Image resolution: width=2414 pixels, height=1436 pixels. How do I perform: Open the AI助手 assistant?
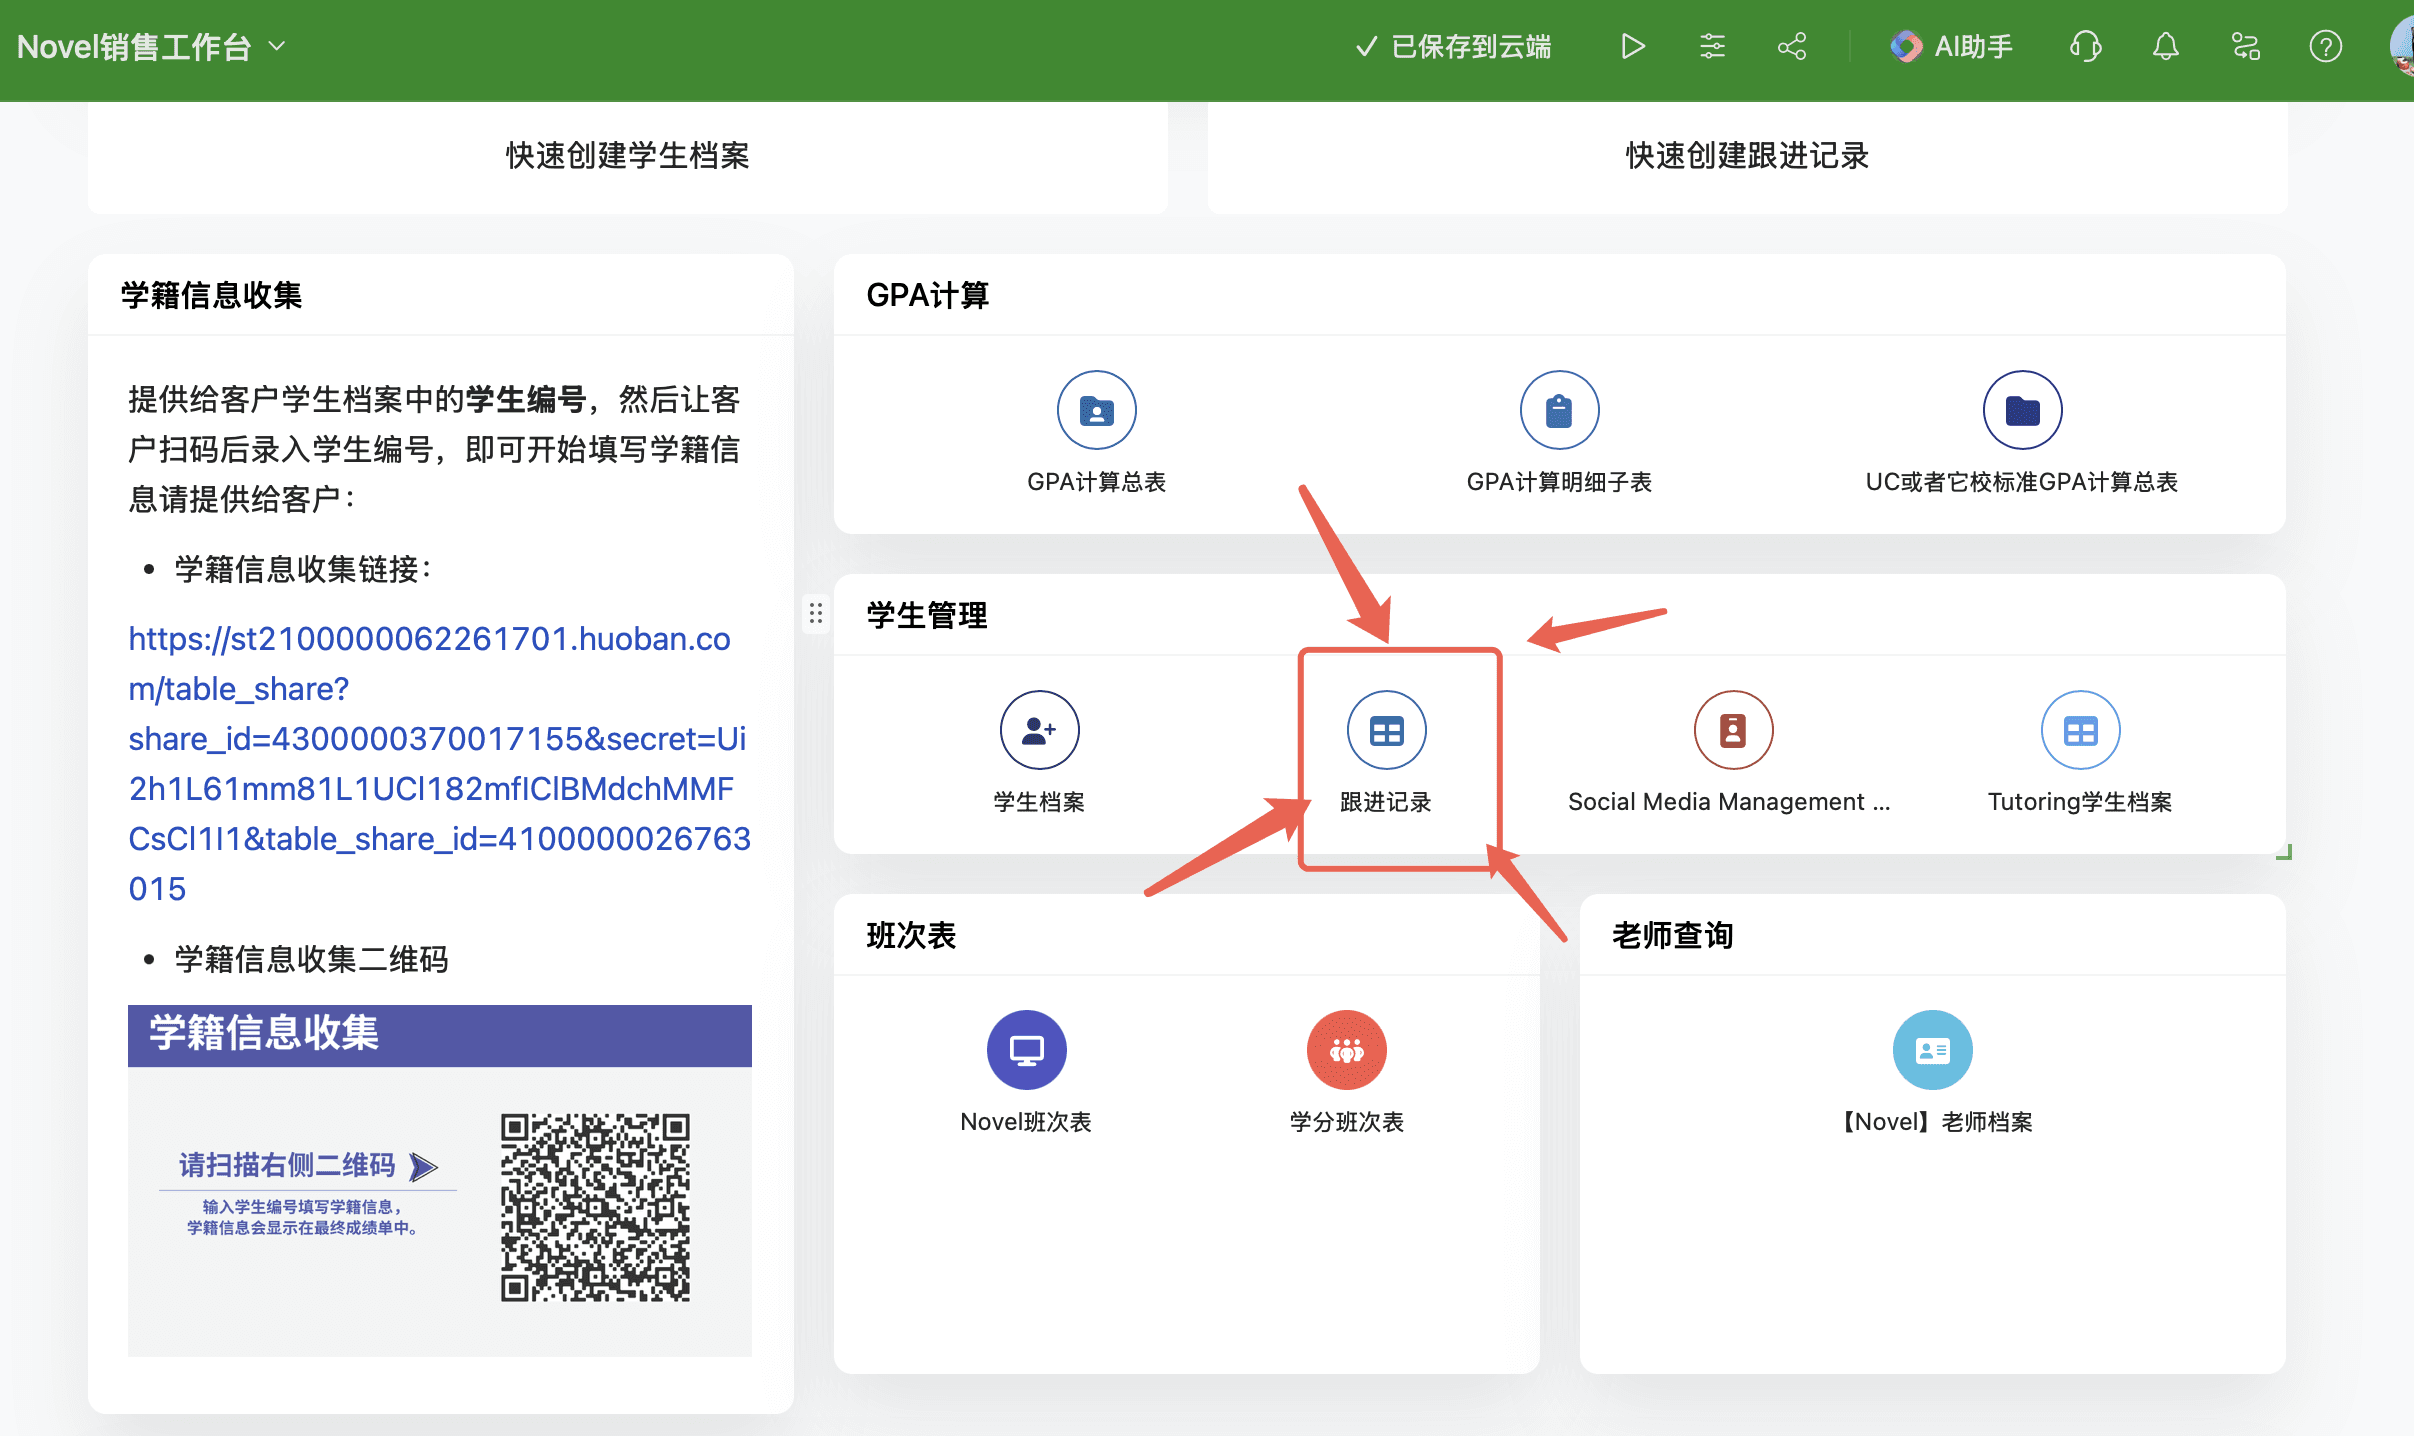point(1951,47)
